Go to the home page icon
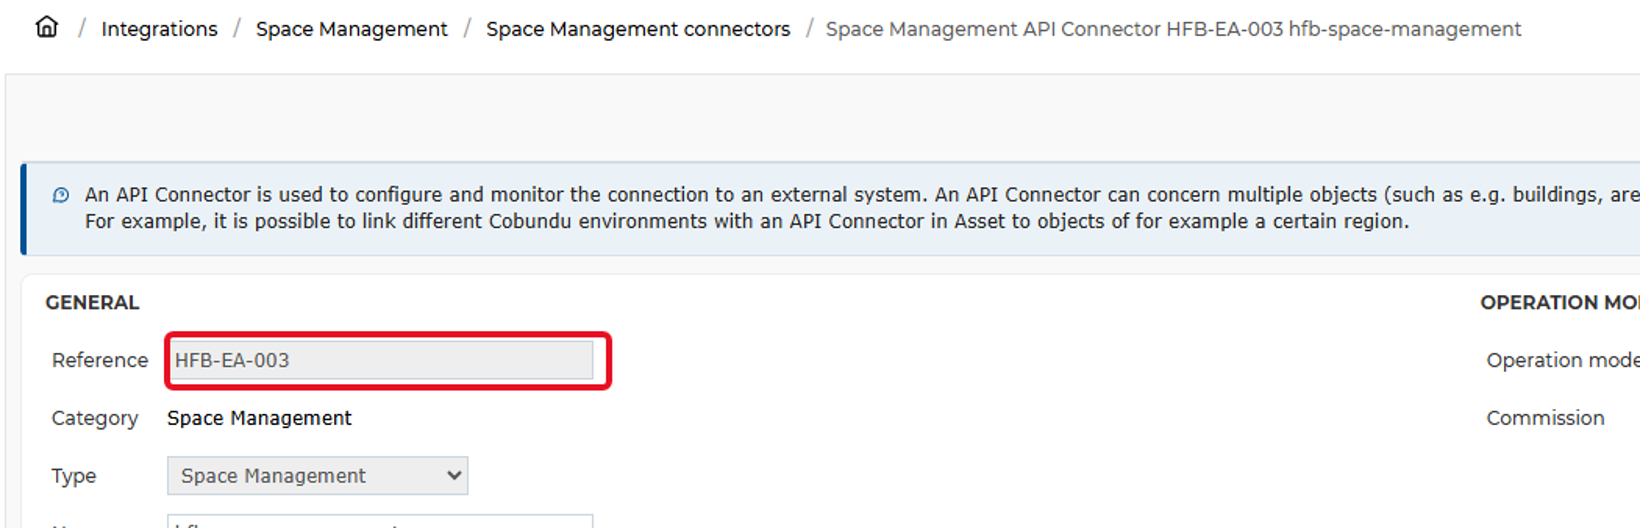 (46, 27)
